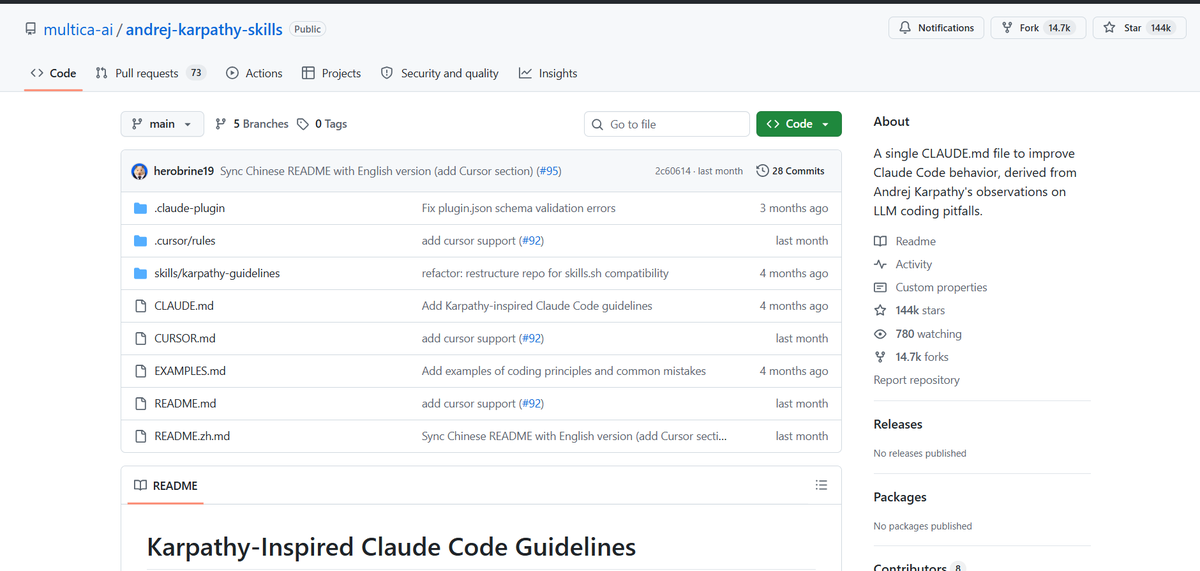Viewport: 1200px width, 571px height.
Task: View the 28 Commits history
Action: (x=791, y=171)
